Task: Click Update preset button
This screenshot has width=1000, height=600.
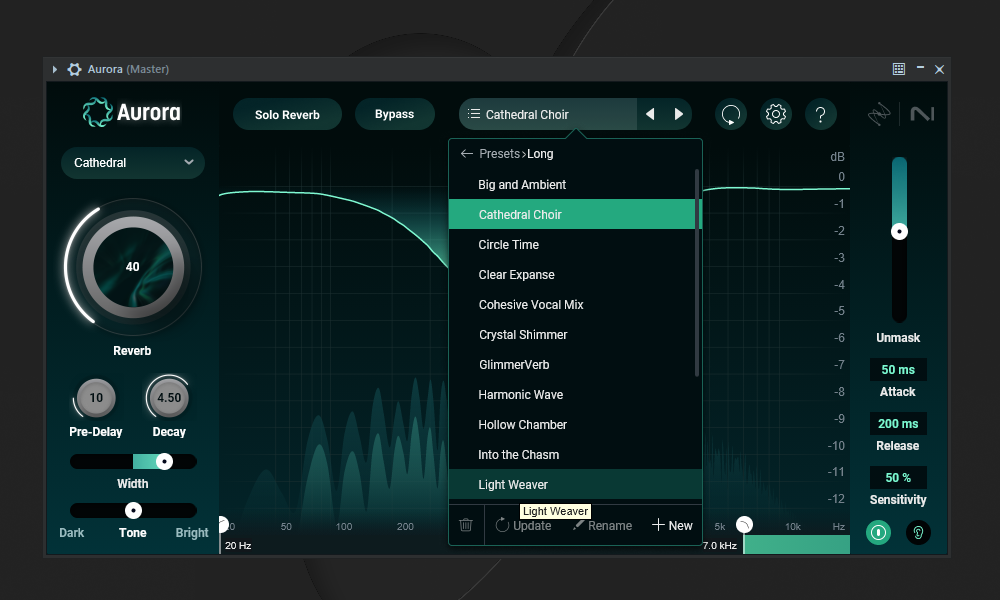Action: (x=524, y=525)
